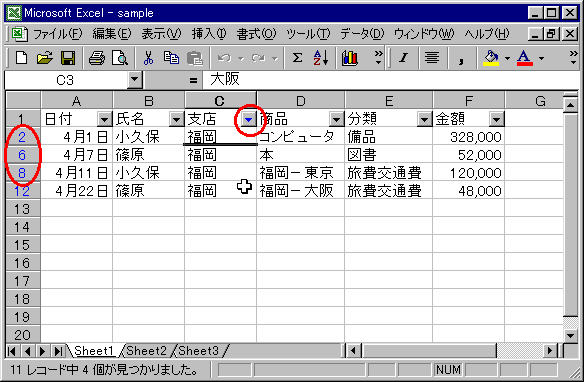Open the ウィンドウ(W) menu
Image resolution: width=584 pixels, height=382 pixels.
coord(424,34)
